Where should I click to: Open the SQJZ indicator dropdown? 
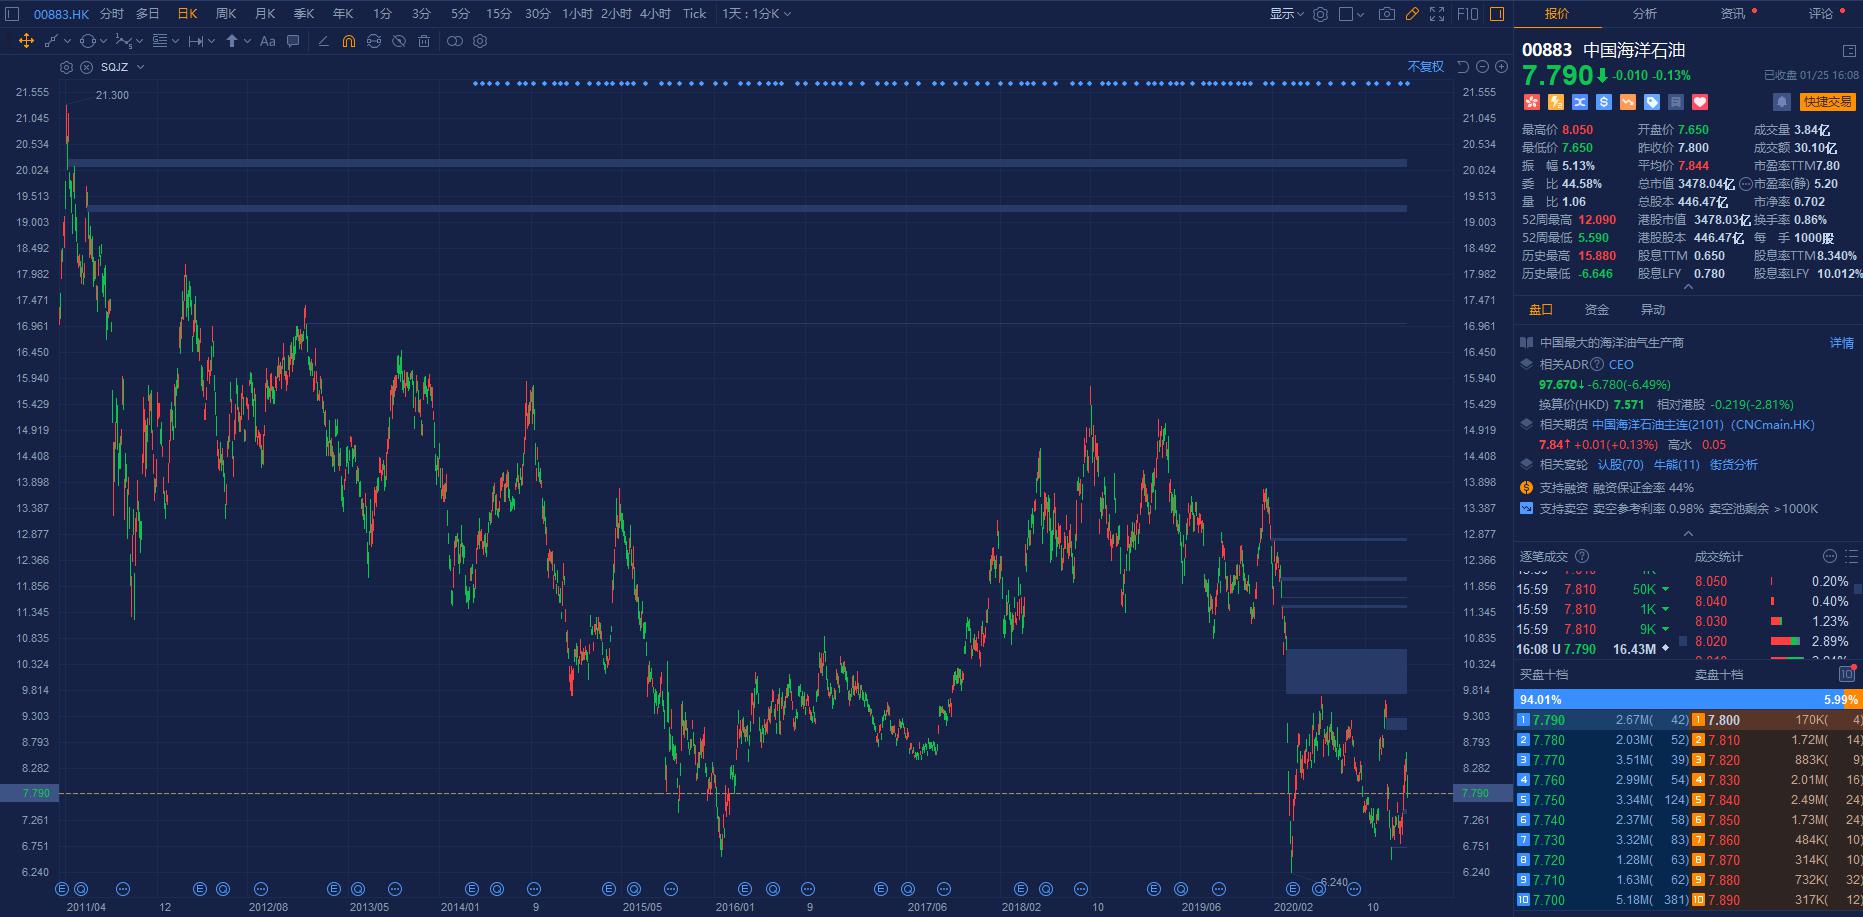click(x=140, y=67)
